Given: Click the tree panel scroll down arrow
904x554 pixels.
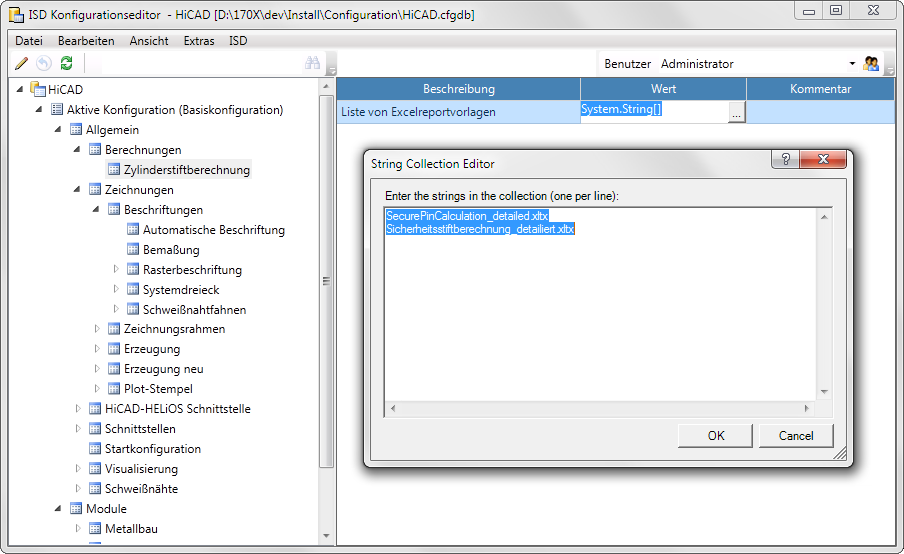Looking at the screenshot, I should (326, 536).
